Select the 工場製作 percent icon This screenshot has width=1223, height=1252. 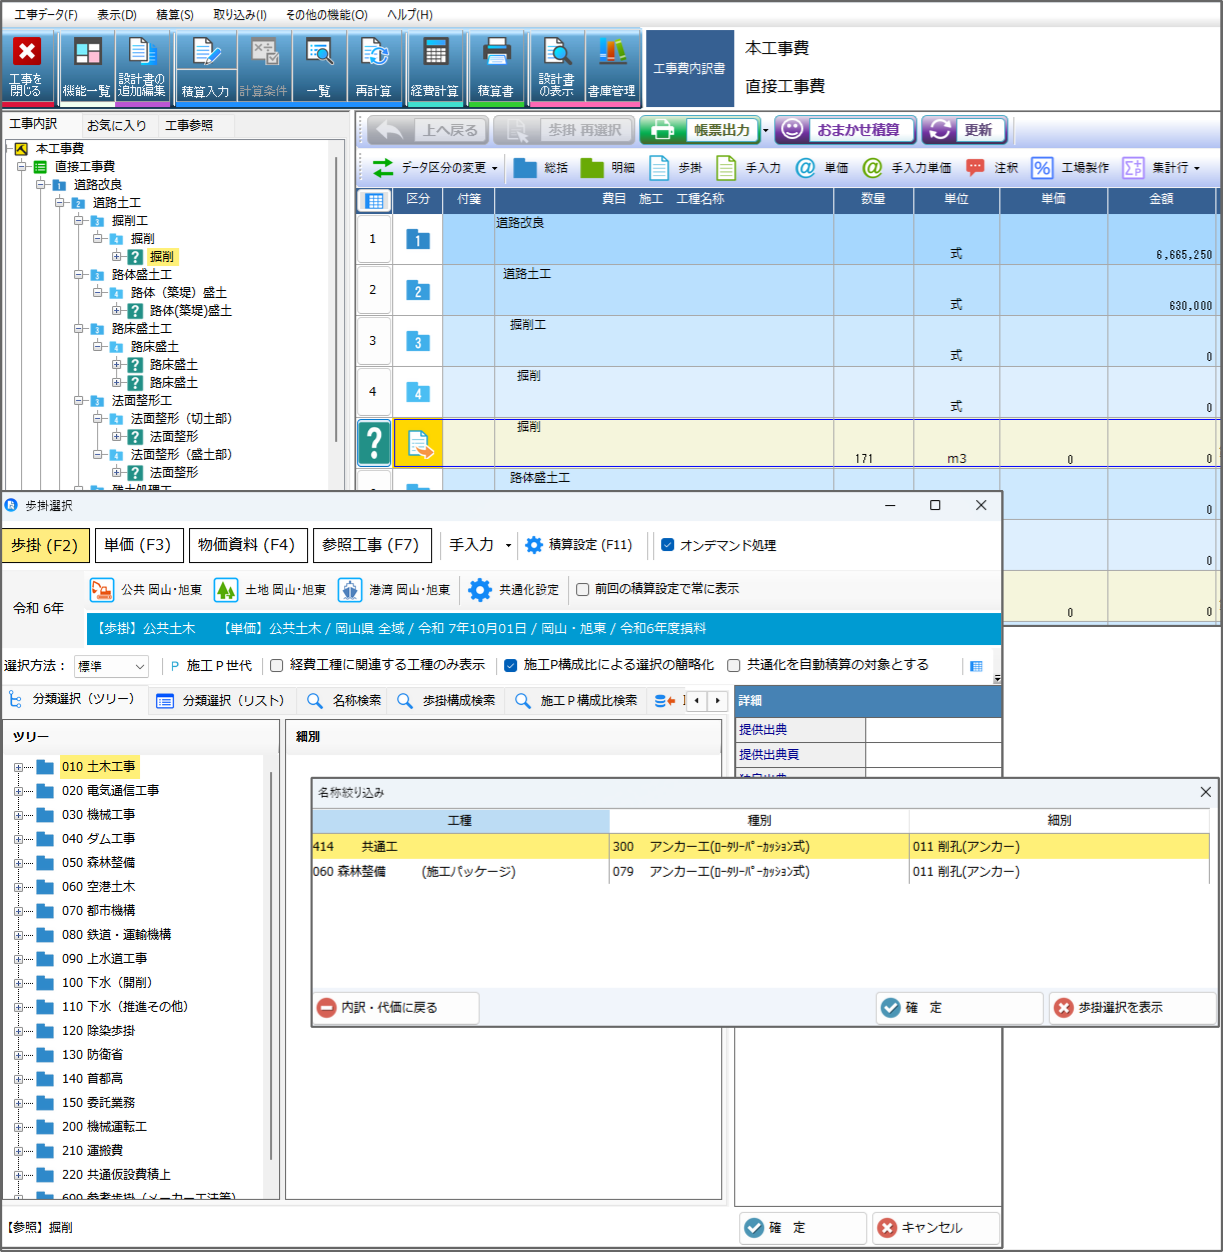[x=1042, y=168]
